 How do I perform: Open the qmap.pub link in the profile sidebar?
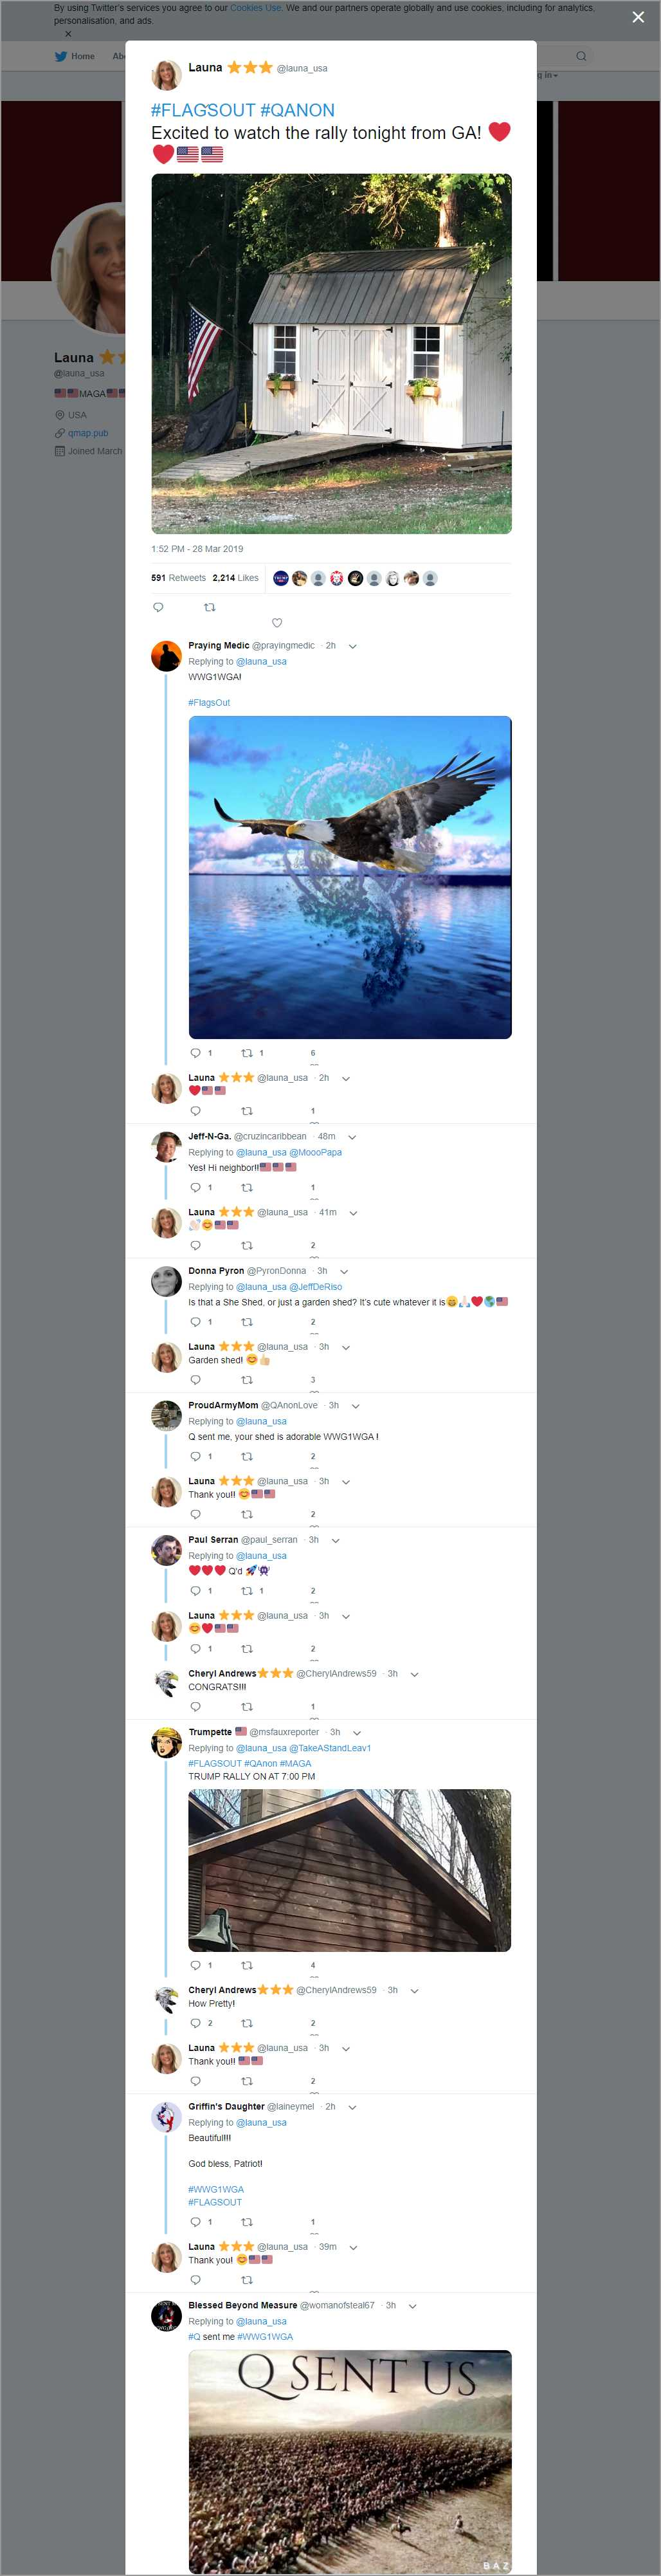(88, 433)
